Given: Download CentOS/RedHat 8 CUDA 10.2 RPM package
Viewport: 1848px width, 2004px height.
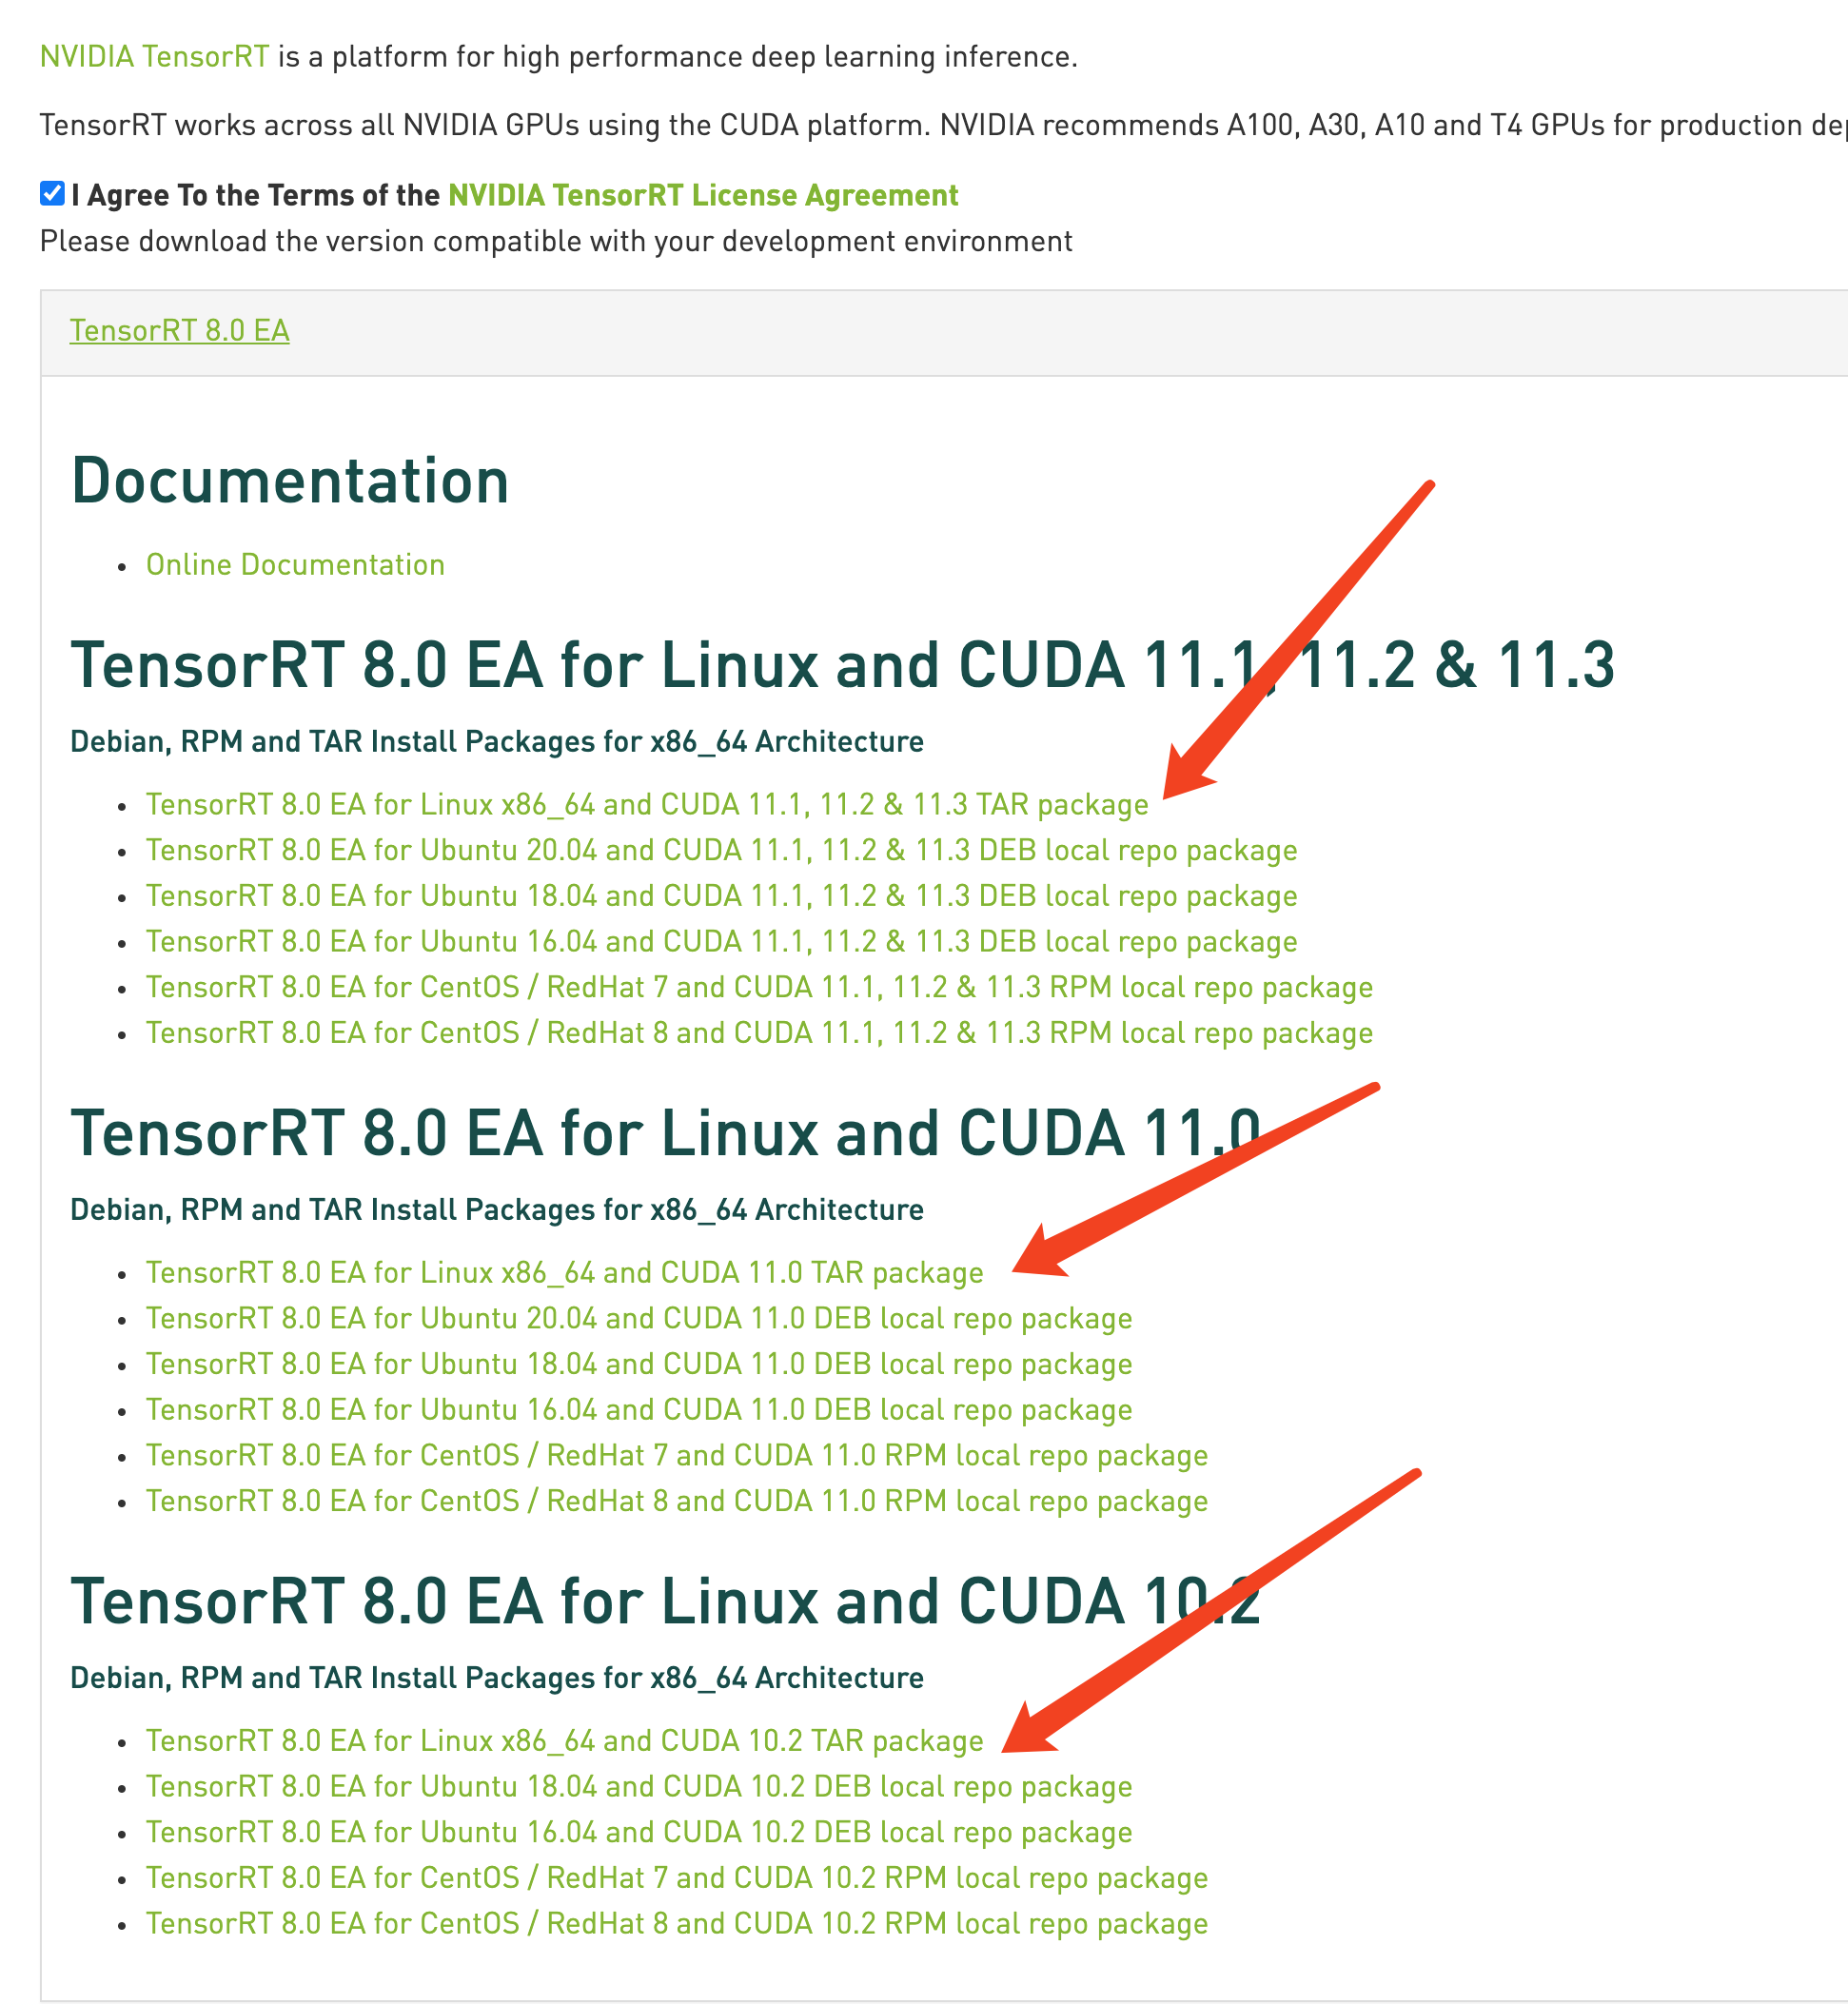Looking at the screenshot, I should [x=676, y=1924].
